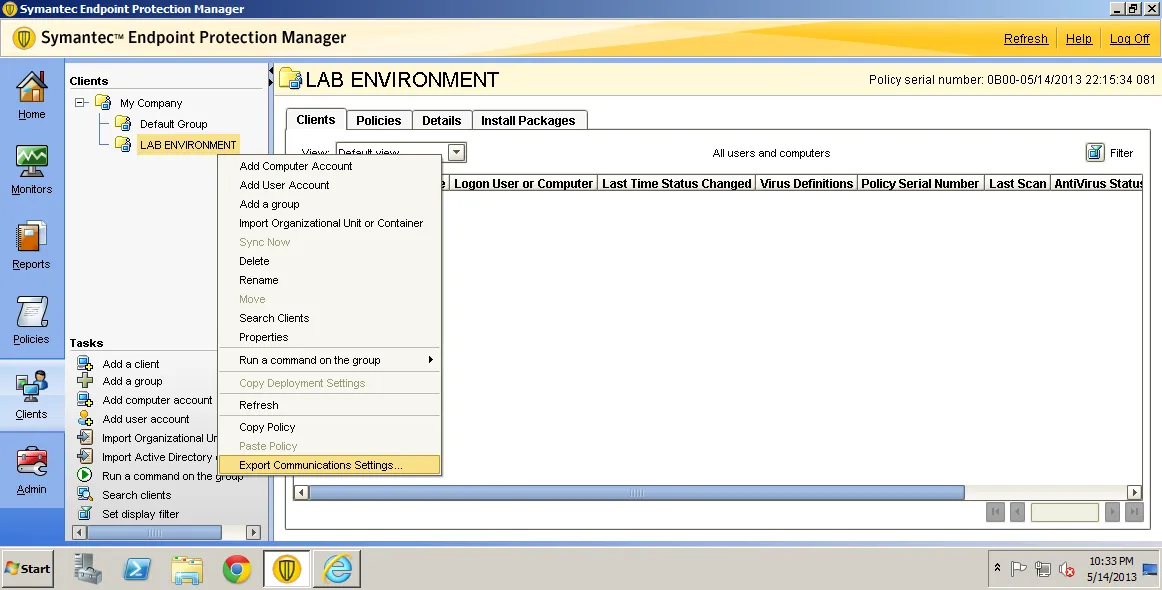Open the Admin section icon
Image resolution: width=1162 pixels, height=590 pixels.
[x=32, y=462]
